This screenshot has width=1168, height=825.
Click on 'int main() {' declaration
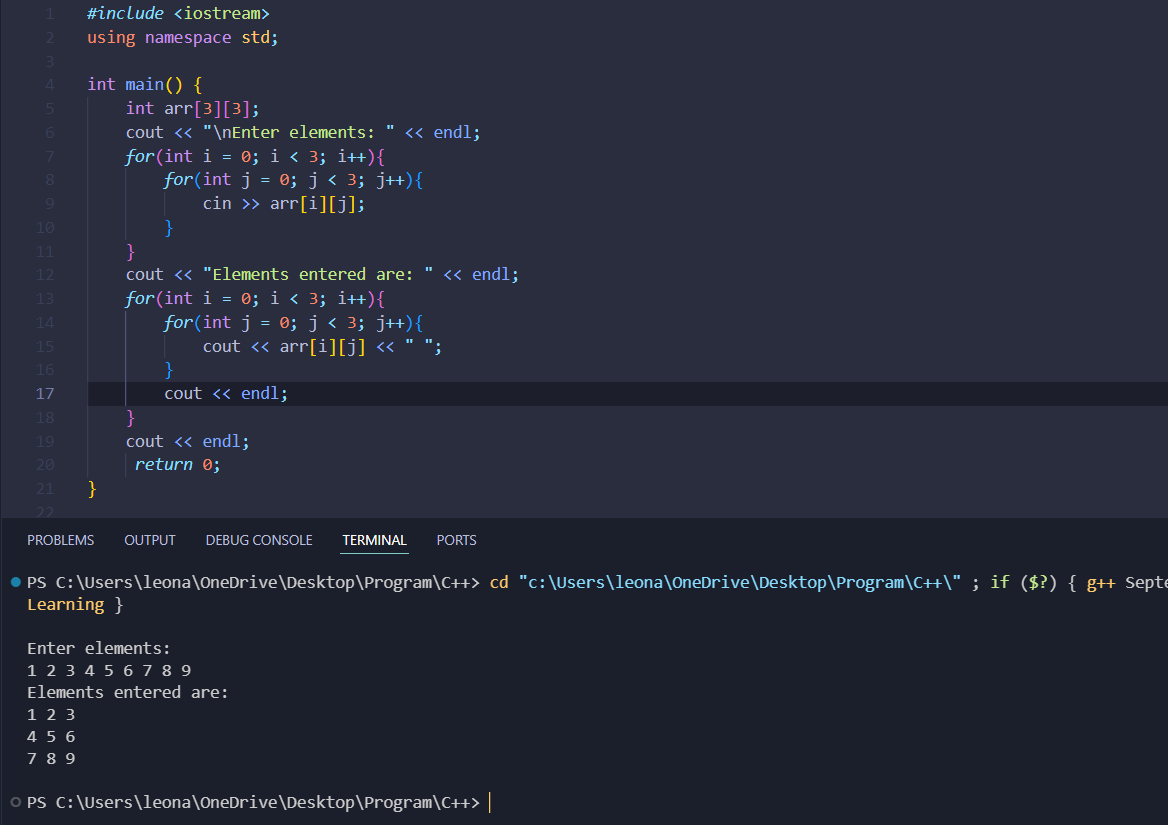(x=145, y=84)
